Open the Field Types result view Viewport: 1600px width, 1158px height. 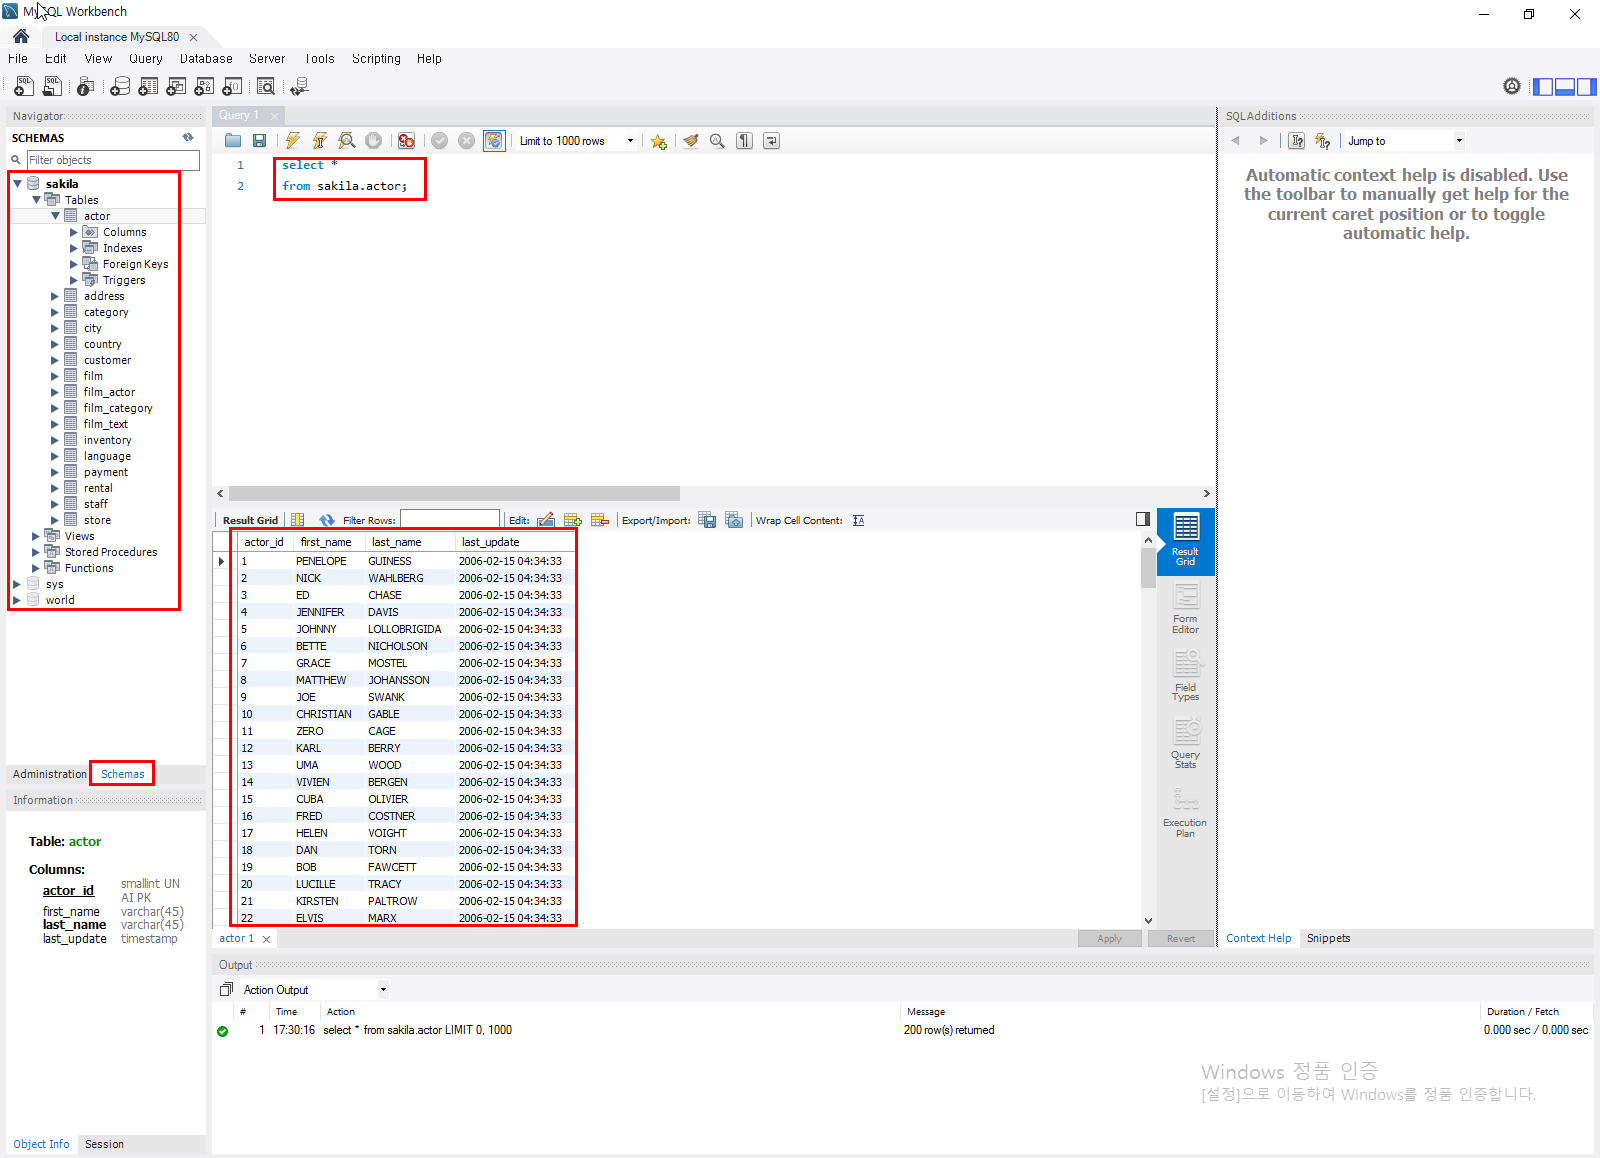click(1185, 676)
